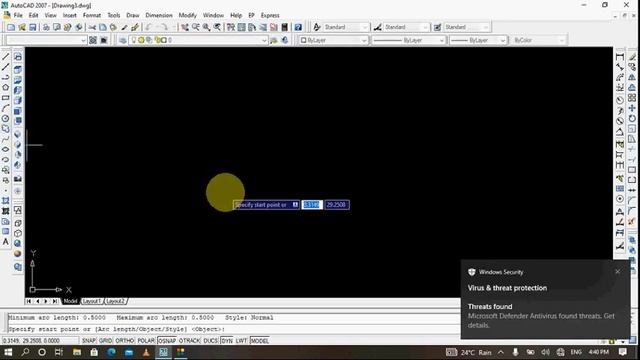This screenshot has width=640, height=360.
Task: Open Windows Start menu
Action: pyautogui.click(x=8, y=352)
